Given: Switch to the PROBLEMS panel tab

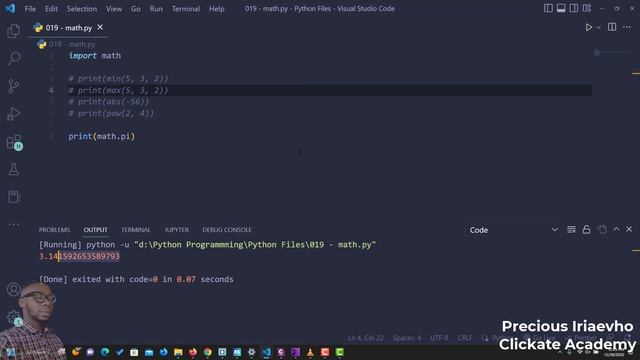Looking at the screenshot, I should [x=54, y=230].
